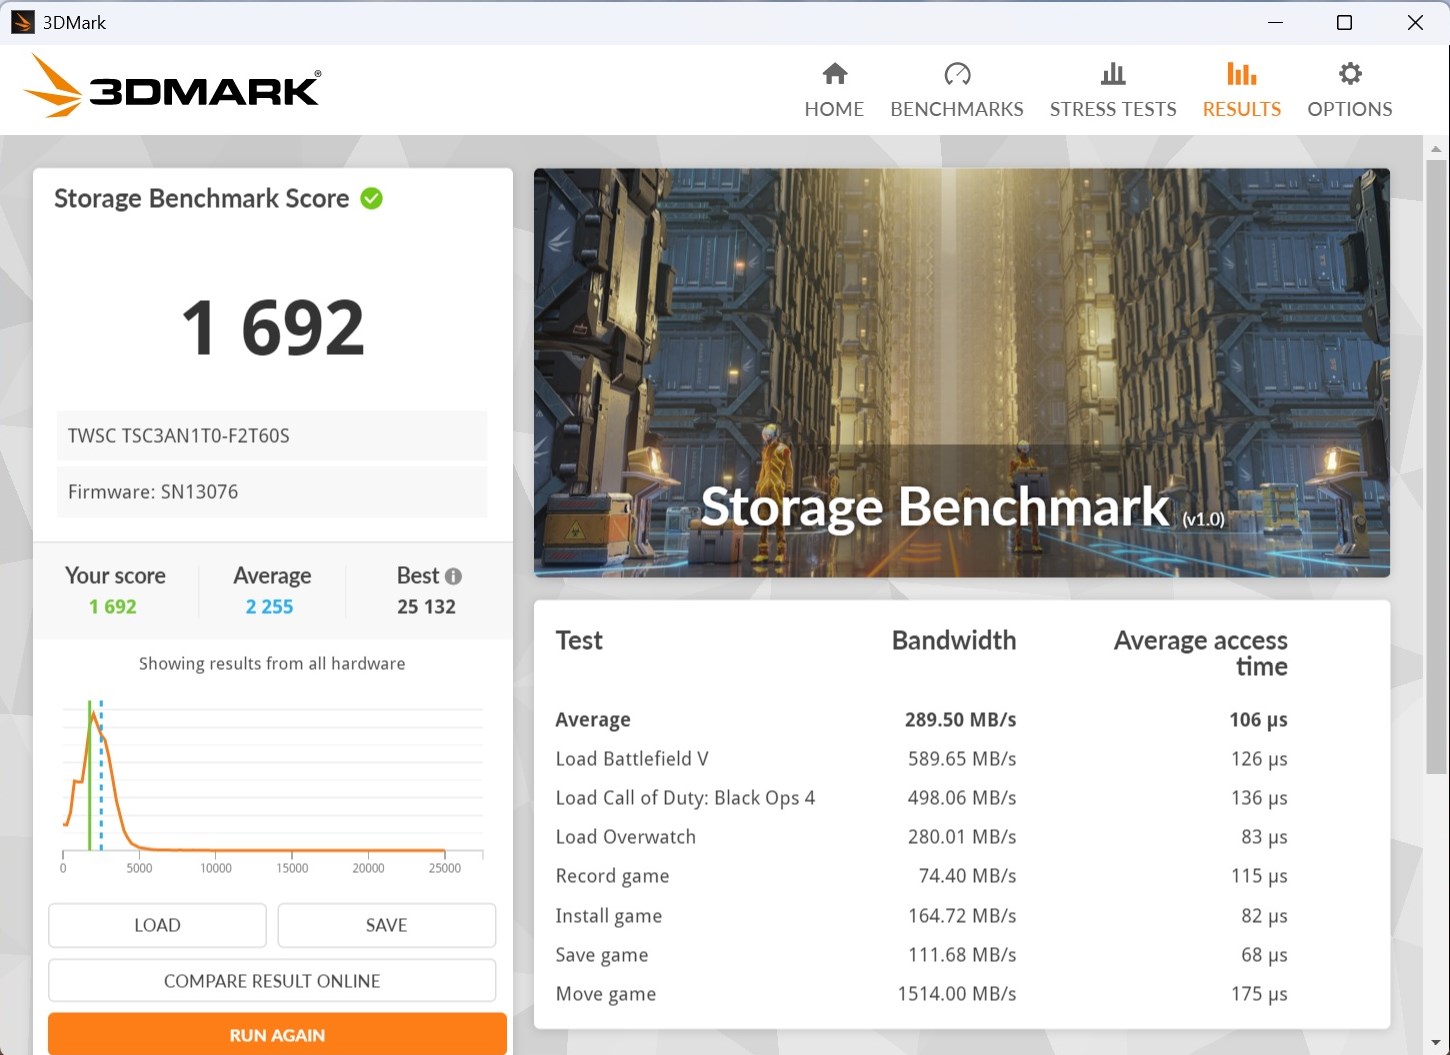Image resolution: width=1450 pixels, height=1055 pixels.
Task: Click the vertical scrollbar thumb
Action: click(x=1436, y=465)
